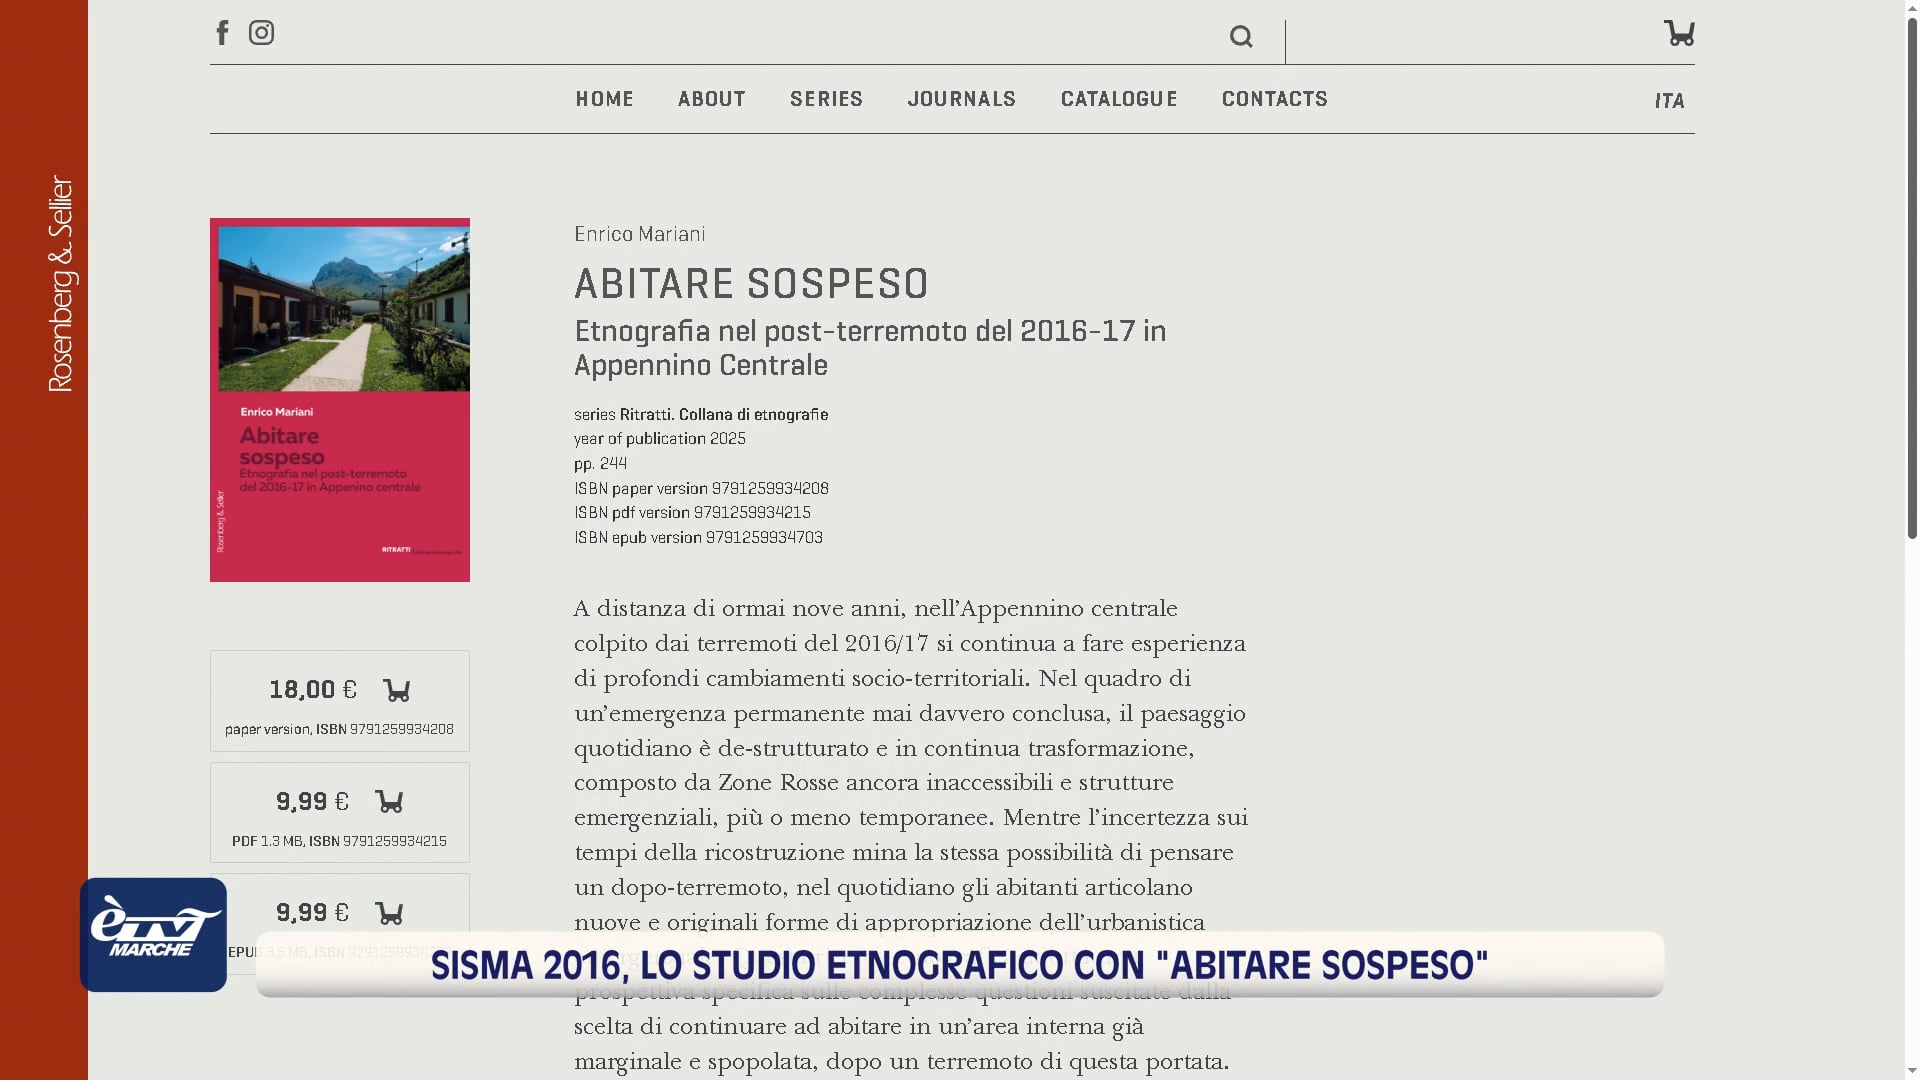This screenshot has height=1080, width=1920.
Task: Switch language to ITA
Action: (1669, 101)
